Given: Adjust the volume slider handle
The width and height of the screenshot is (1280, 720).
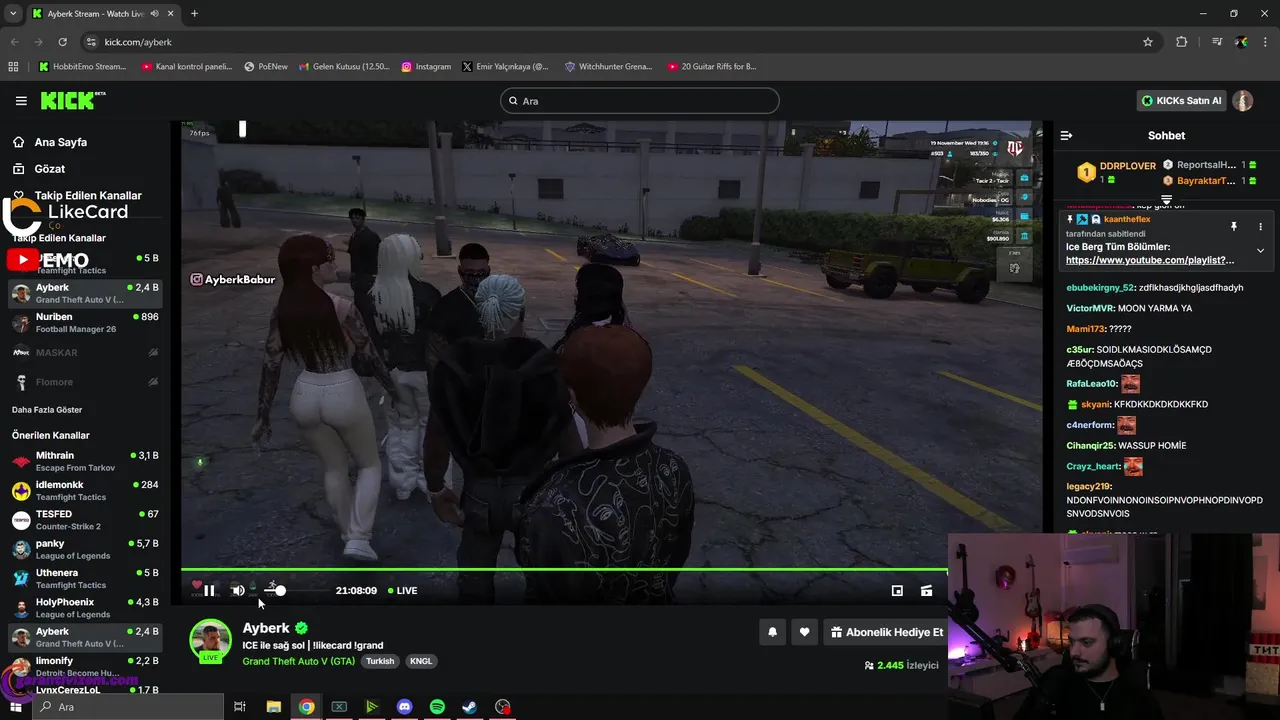Looking at the screenshot, I should [281, 591].
